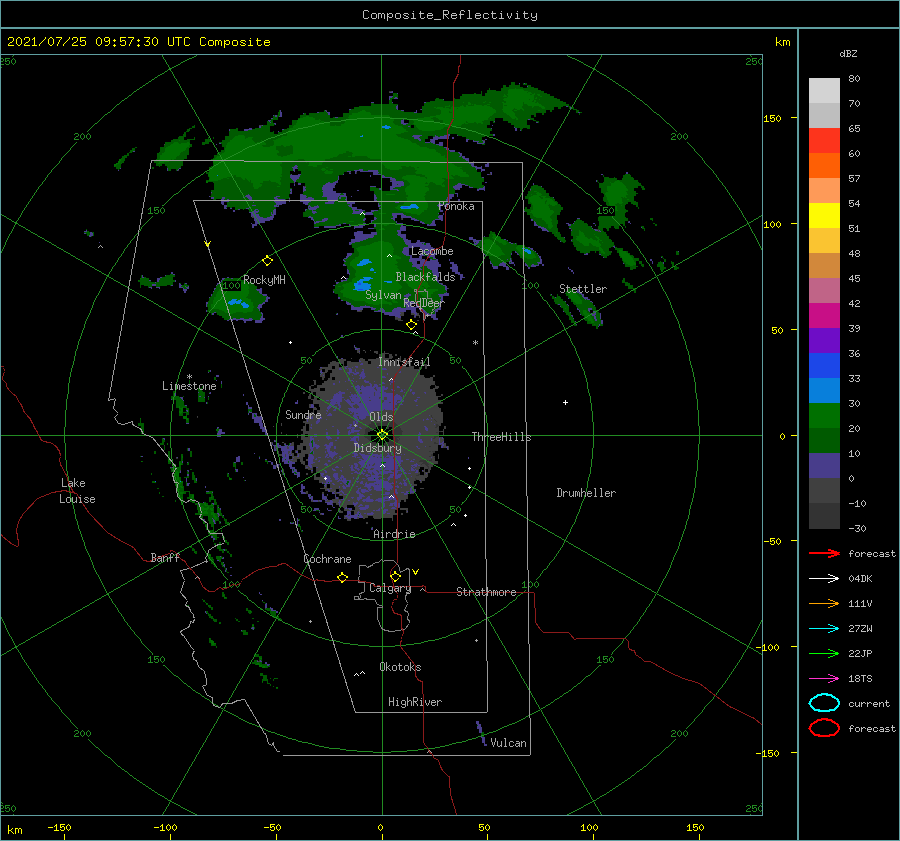Click the Sylvan label on the map

[x=383, y=295]
